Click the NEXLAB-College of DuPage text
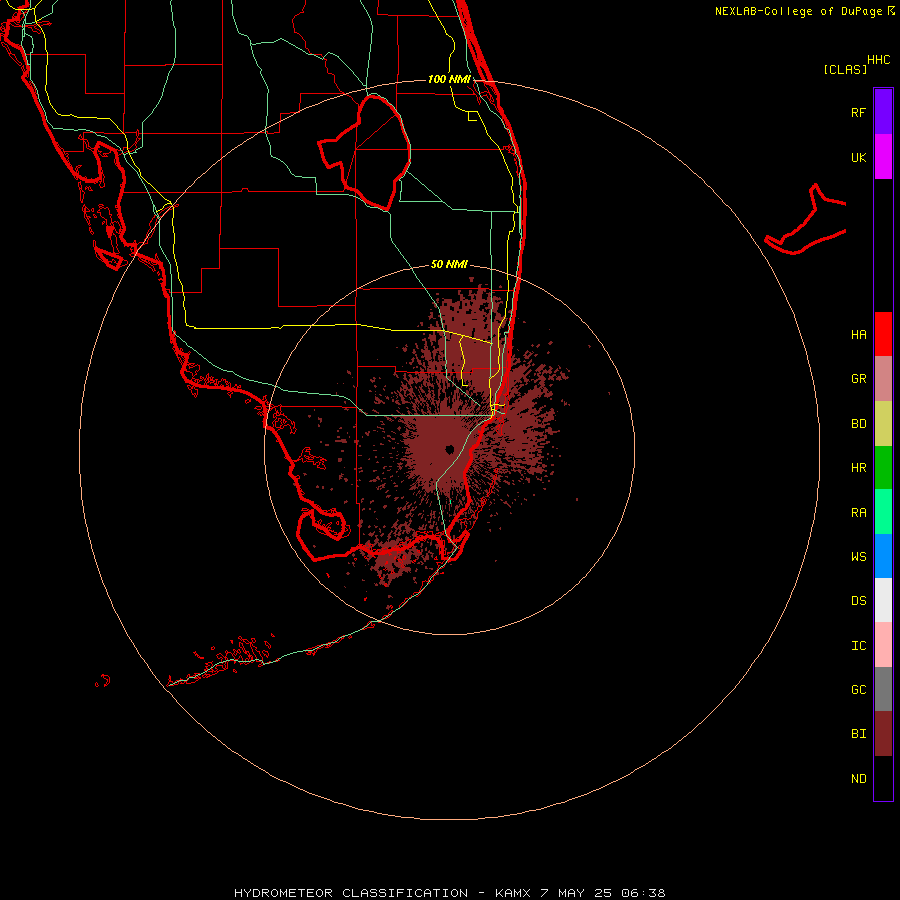 [x=798, y=11]
